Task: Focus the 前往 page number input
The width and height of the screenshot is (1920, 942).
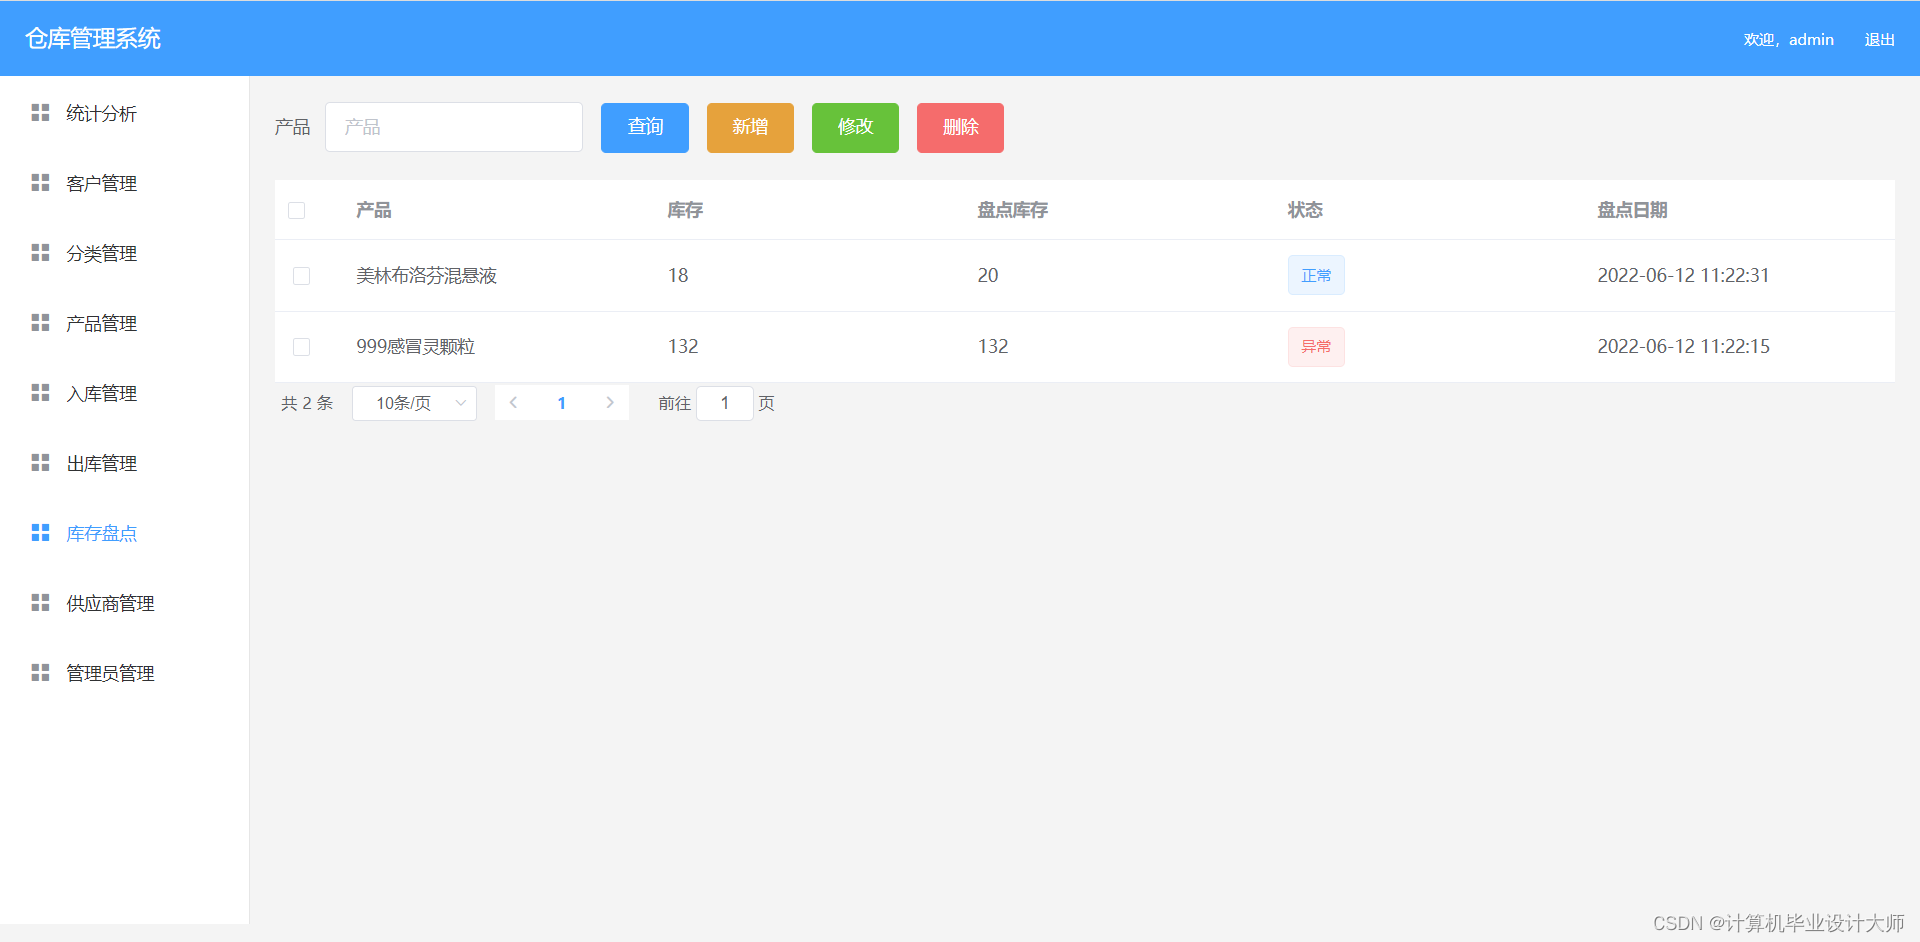Action: pos(725,403)
